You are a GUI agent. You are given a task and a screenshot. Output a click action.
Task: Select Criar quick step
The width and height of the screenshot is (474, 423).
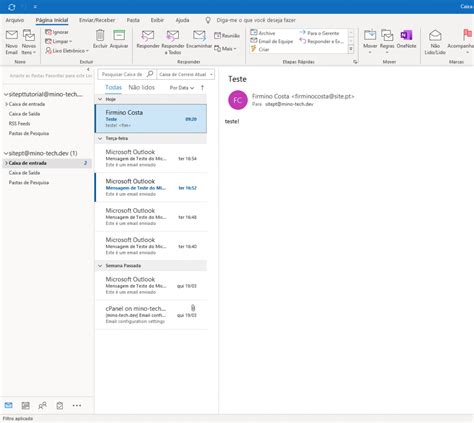(260, 49)
